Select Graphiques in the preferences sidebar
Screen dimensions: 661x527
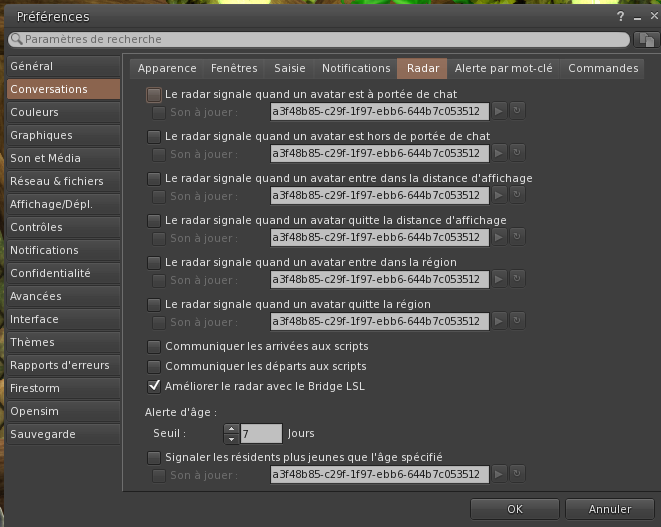pos(42,135)
